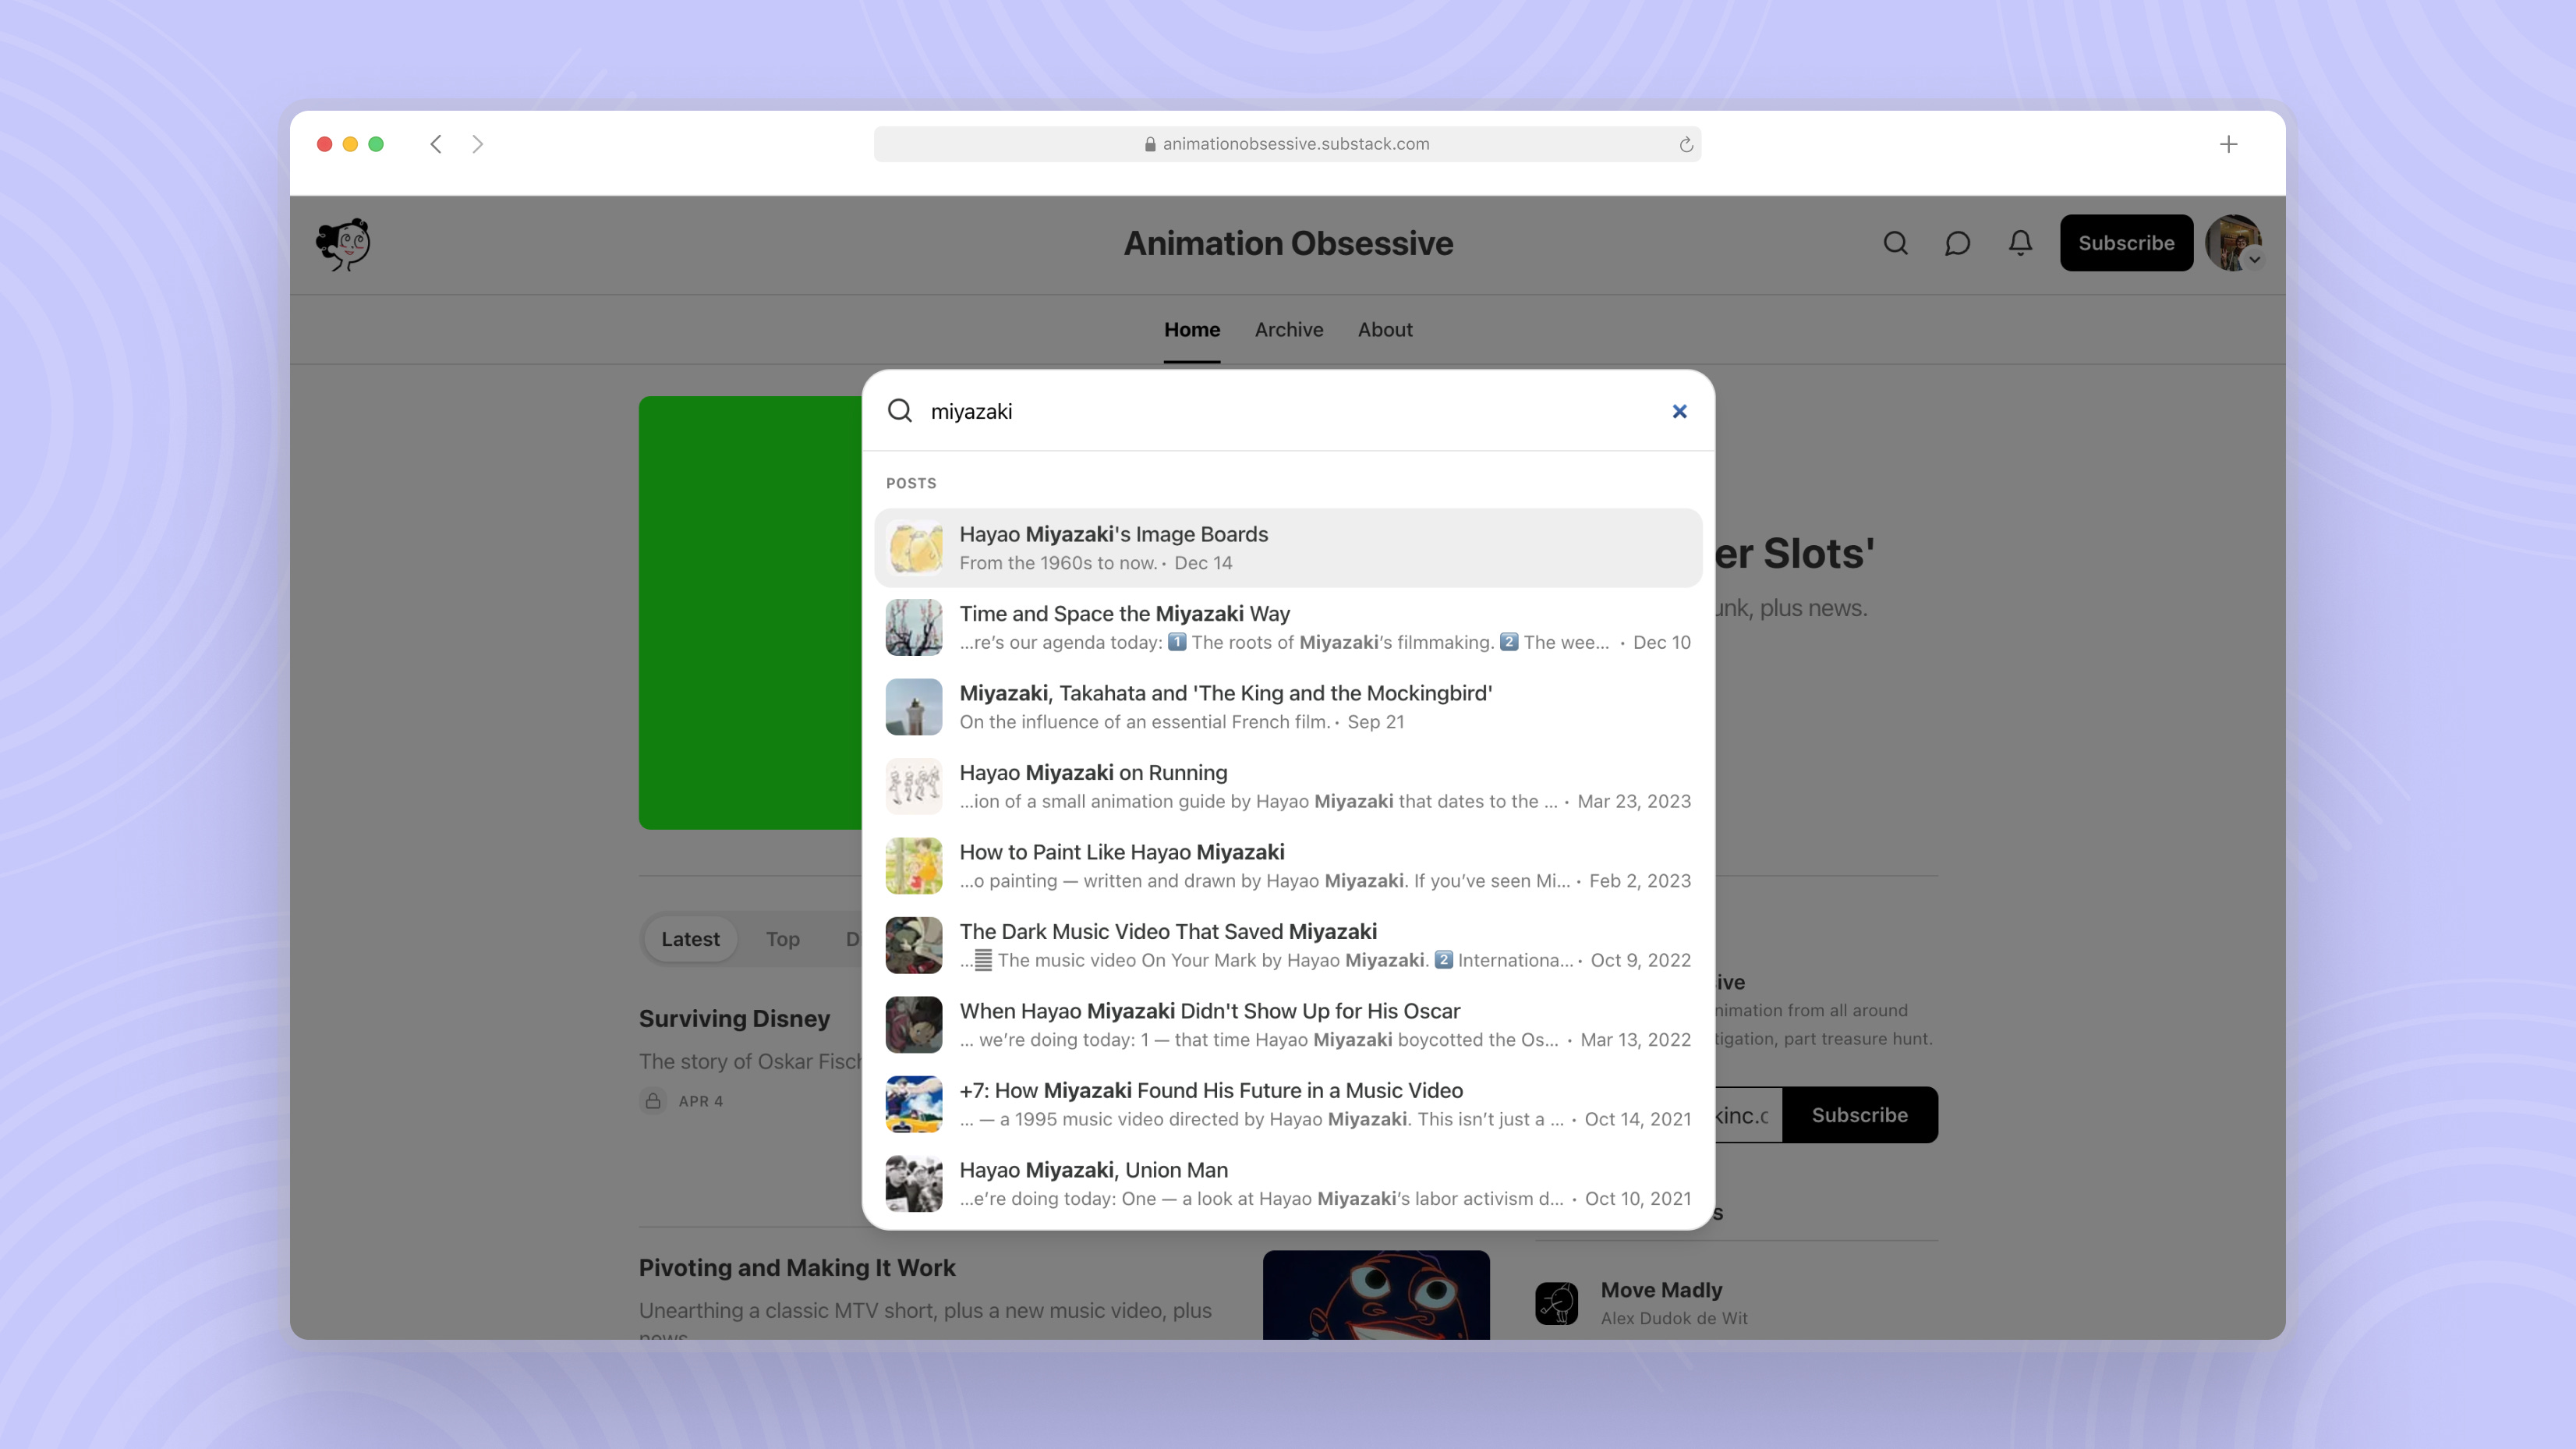Open Miyazaki, Takahata and King and Mockingbird post
This screenshot has width=2576, height=1449.
(x=1288, y=707)
